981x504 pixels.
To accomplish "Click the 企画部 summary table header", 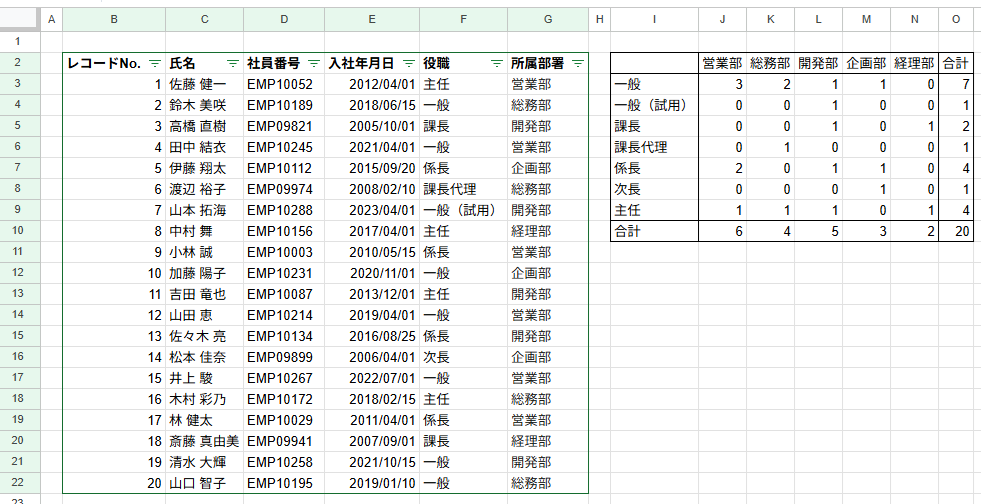I will click(x=867, y=63).
